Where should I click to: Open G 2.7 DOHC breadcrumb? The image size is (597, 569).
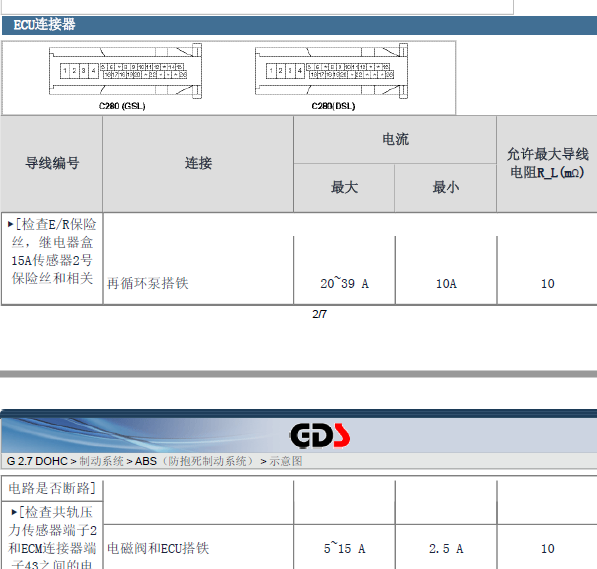click(x=37, y=461)
